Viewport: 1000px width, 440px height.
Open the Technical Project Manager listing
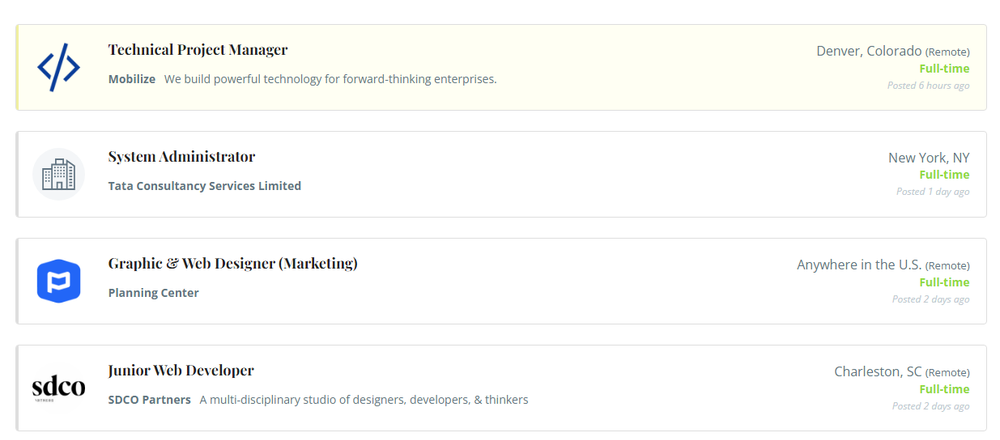[198, 50]
